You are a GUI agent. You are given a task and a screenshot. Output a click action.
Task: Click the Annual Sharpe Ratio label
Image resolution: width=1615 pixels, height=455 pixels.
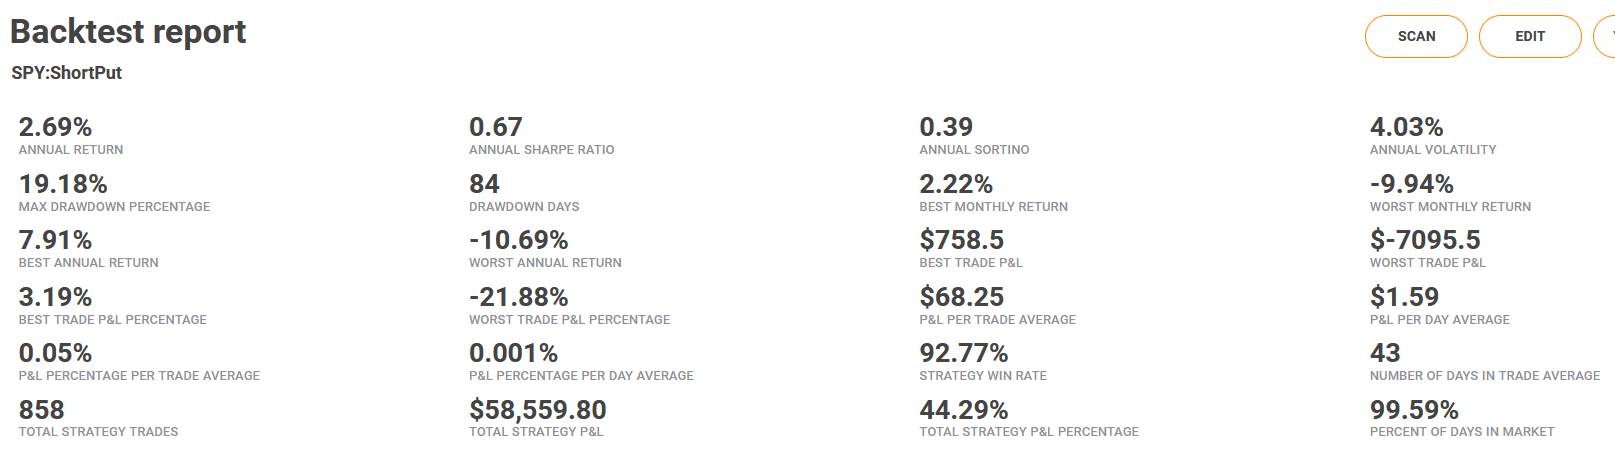click(x=542, y=150)
